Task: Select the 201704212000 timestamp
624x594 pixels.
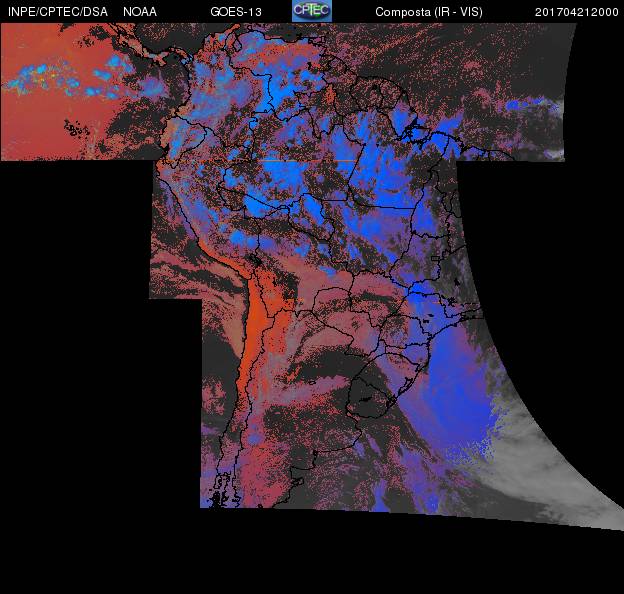Action: [x=577, y=12]
